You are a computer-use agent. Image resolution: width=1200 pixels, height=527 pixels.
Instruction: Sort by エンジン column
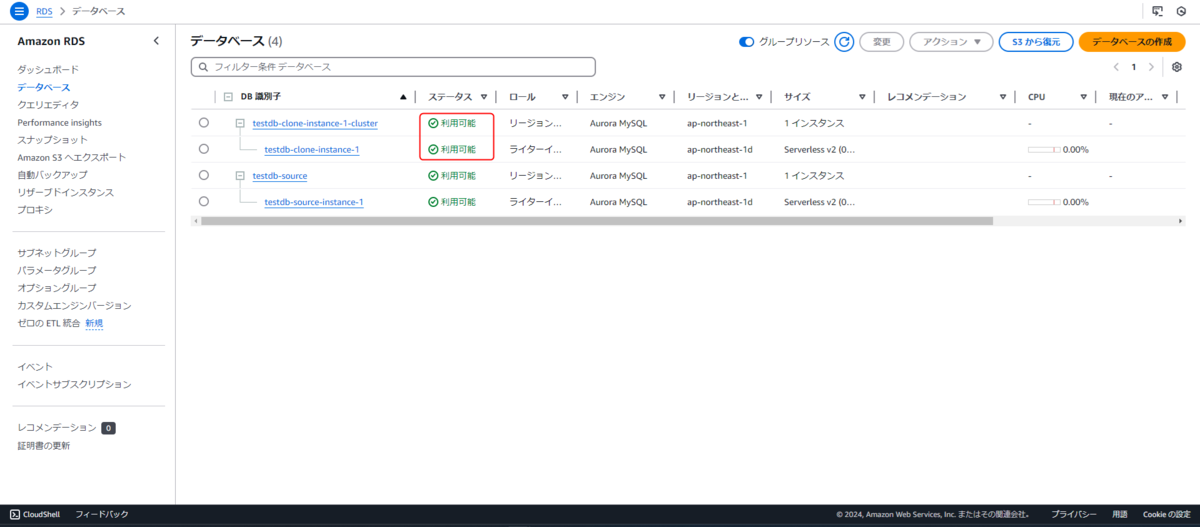(x=662, y=97)
